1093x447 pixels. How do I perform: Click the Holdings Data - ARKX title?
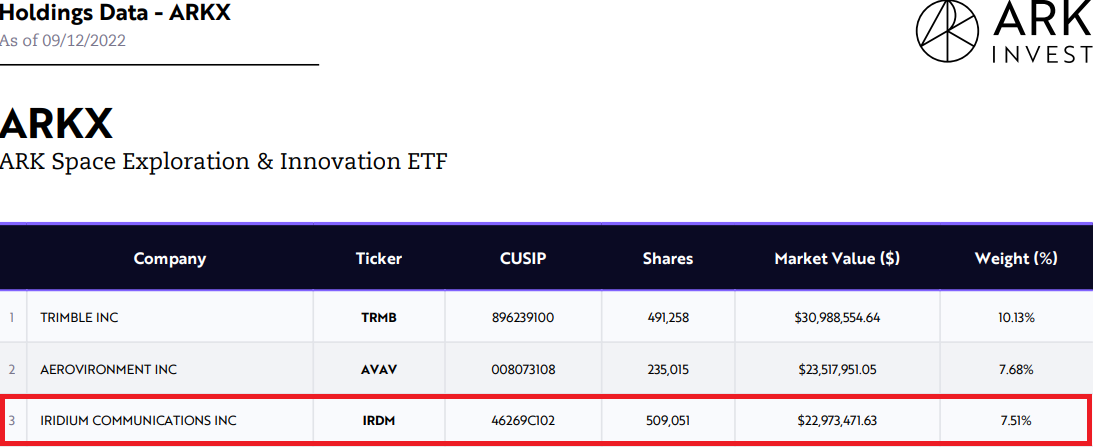(x=115, y=12)
